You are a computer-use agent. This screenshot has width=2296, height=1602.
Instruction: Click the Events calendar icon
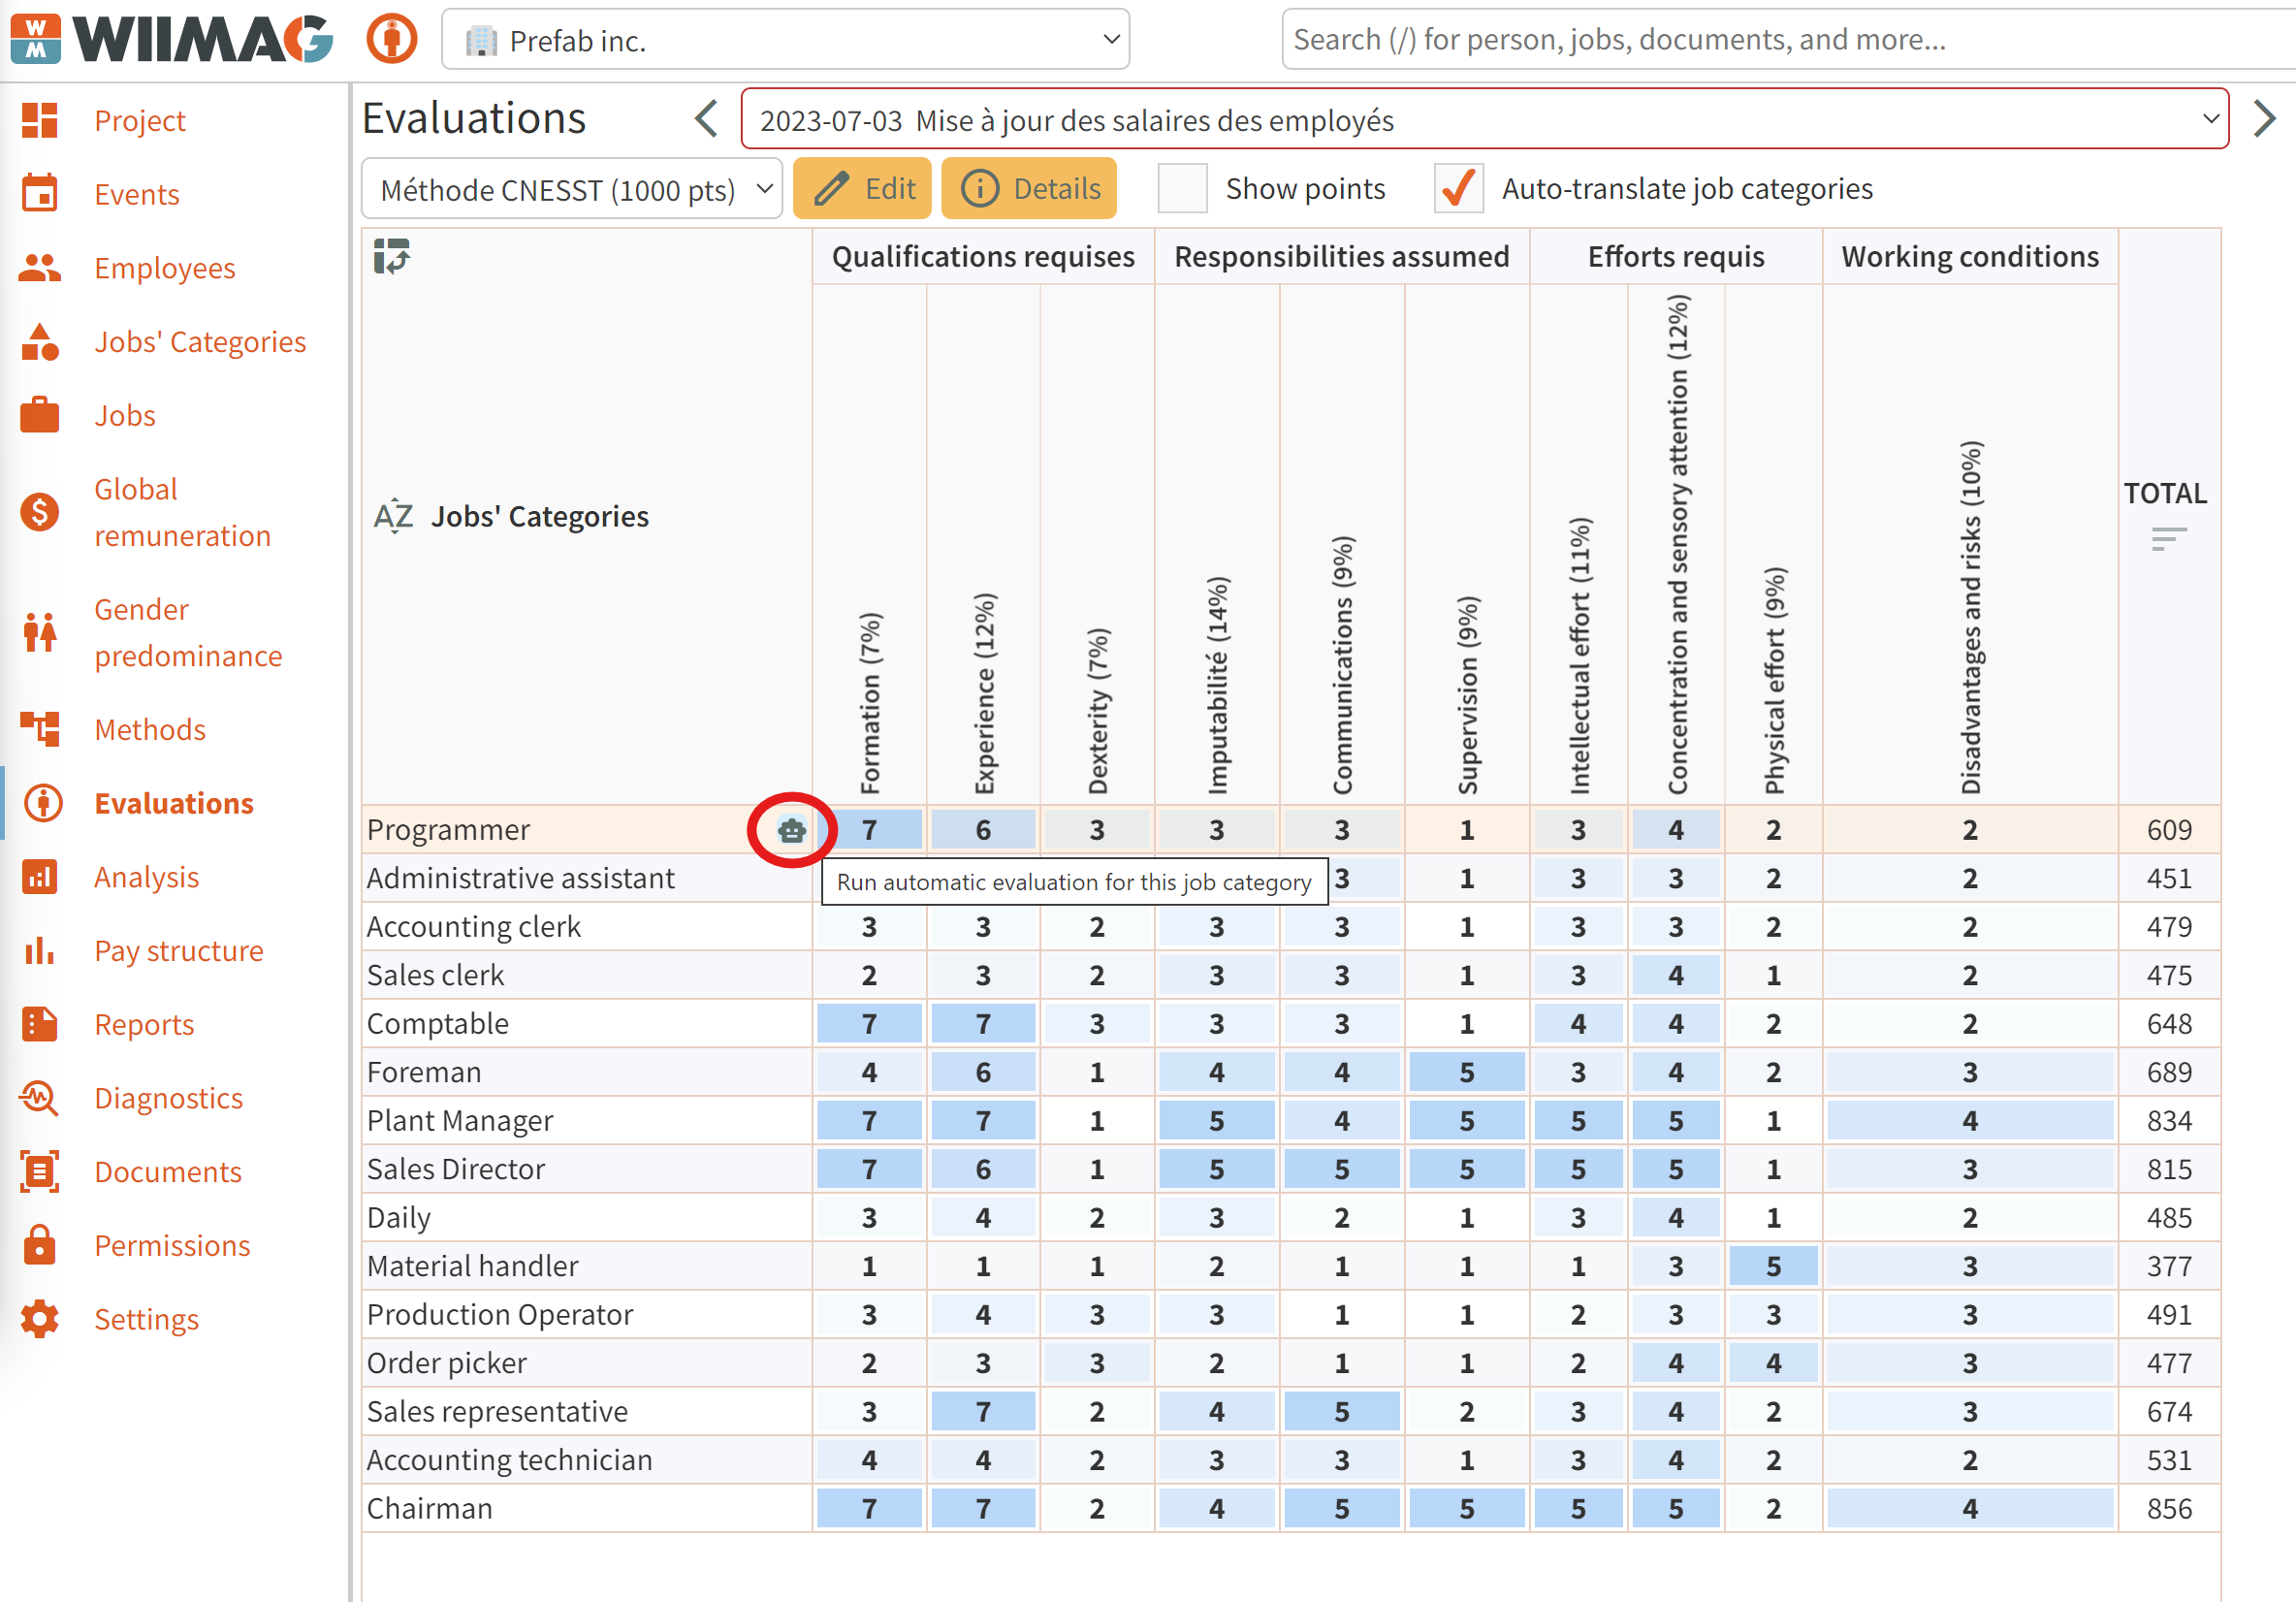point(40,193)
